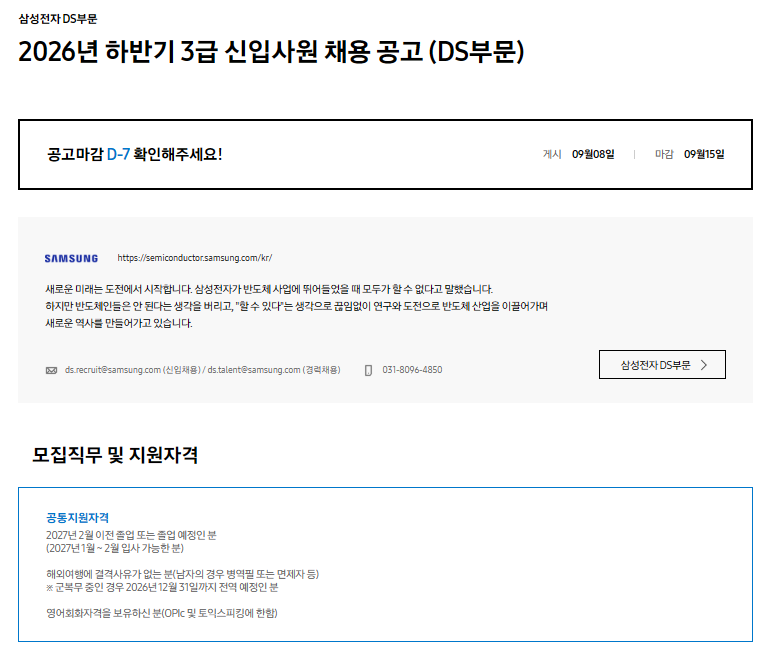Viewport: 777px width, 655px height.
Task: Click ds.talent@samsung.com (경력채용) email address
Action: 274,370
